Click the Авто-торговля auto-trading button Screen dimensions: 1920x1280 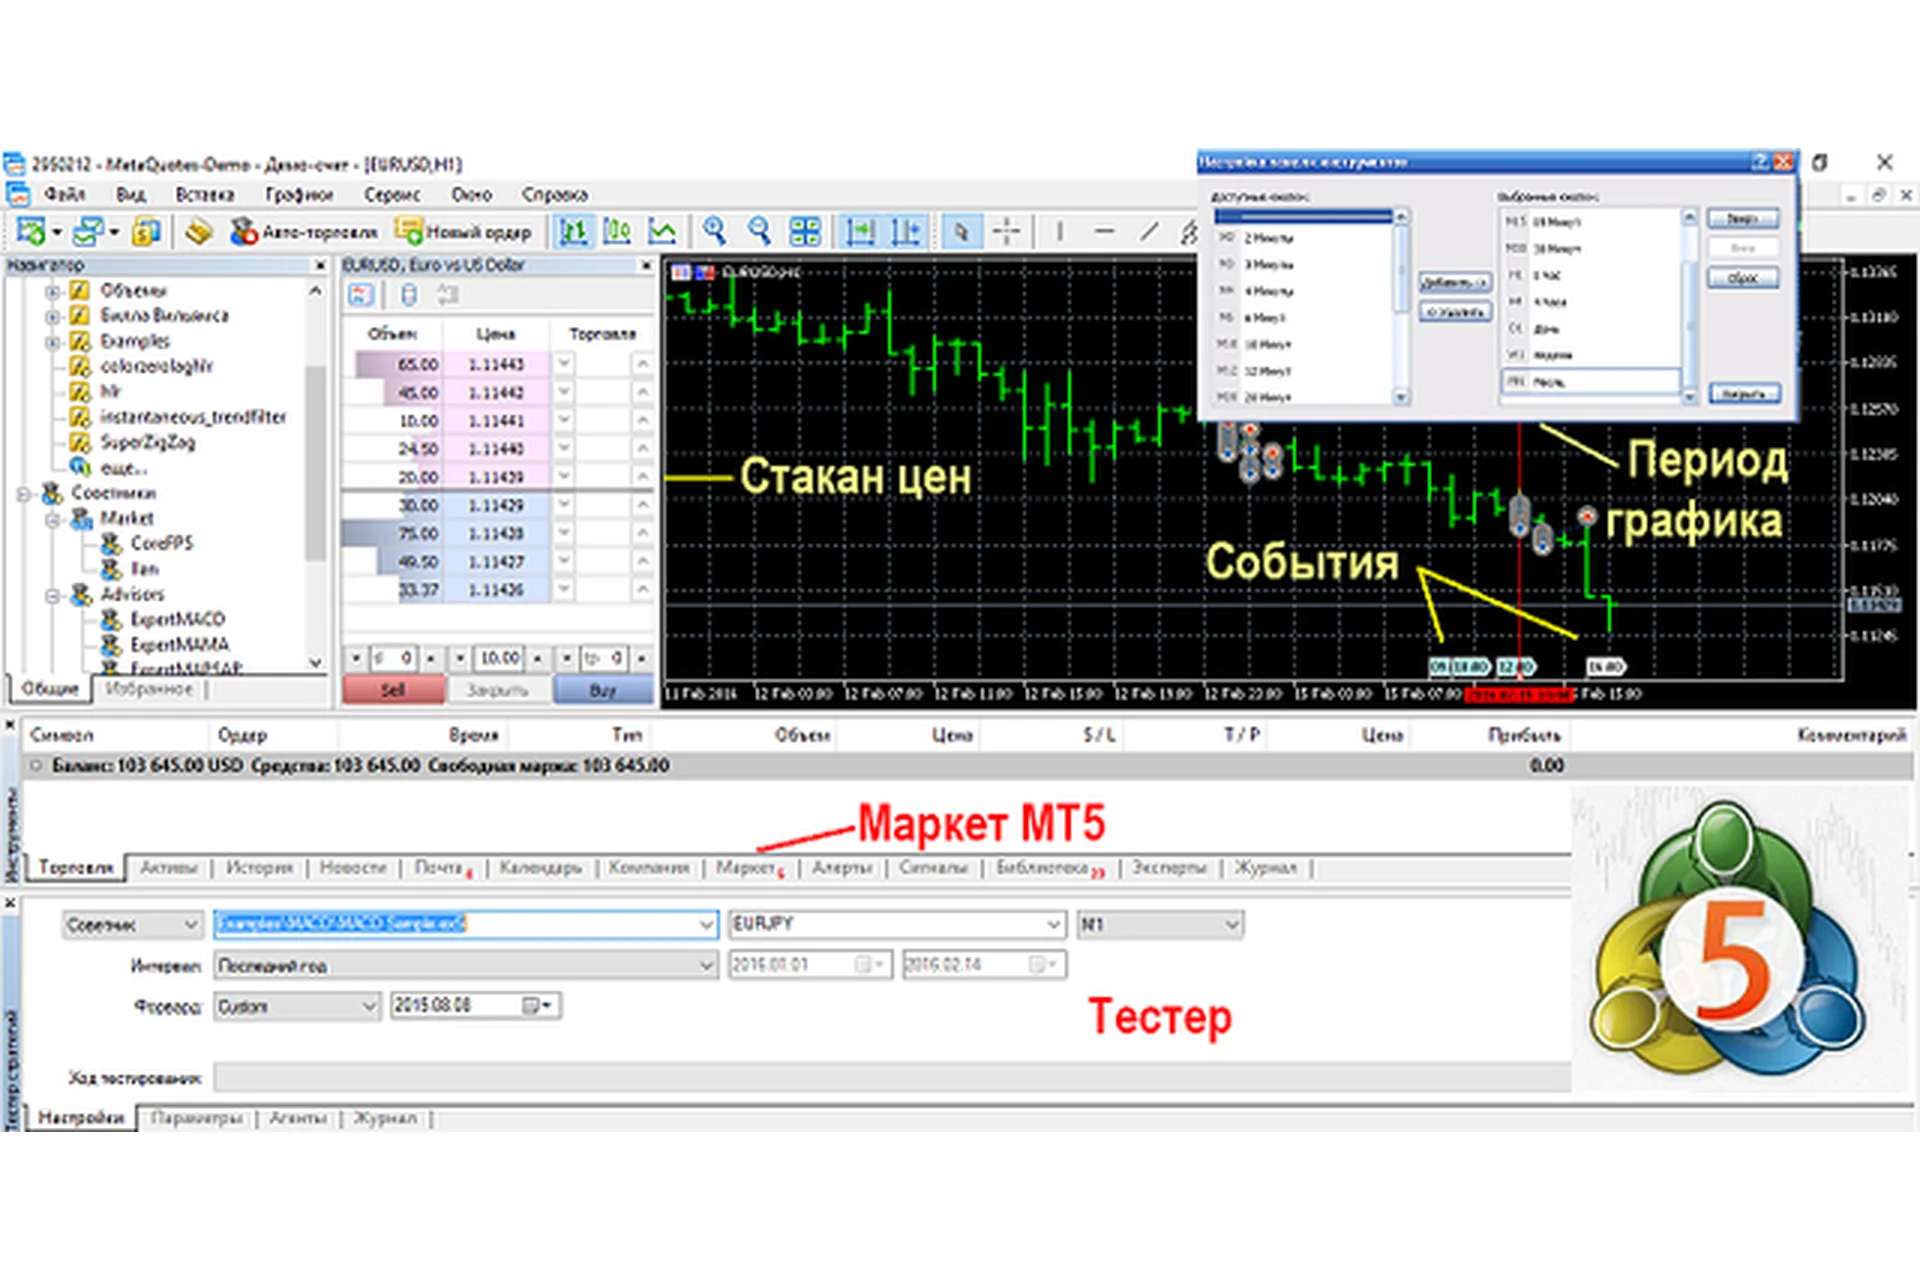pos(305,232)
